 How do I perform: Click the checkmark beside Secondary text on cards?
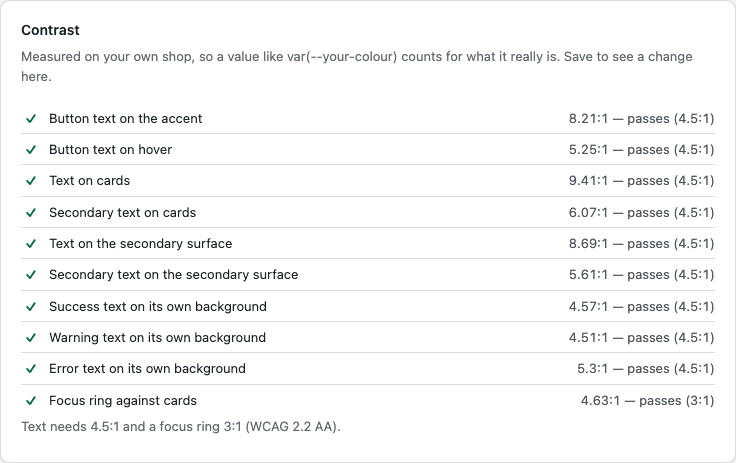(31, 213)
